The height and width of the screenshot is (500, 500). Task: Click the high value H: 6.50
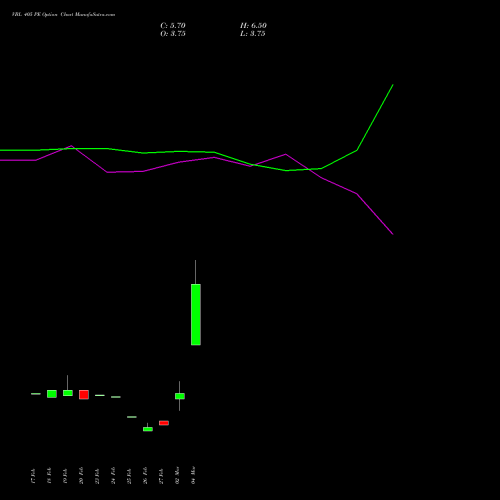point(253,26)
